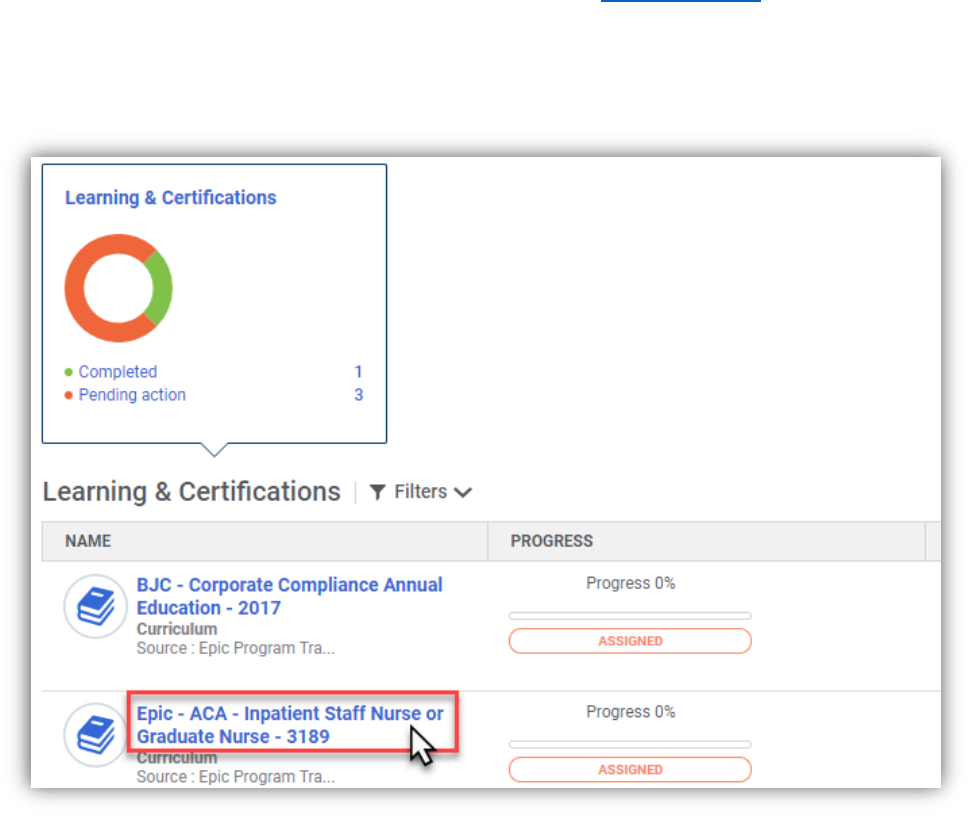Click the chevron next to Filters
The width and height of the screenshot is (972, 818).
(x=463, y=493)
